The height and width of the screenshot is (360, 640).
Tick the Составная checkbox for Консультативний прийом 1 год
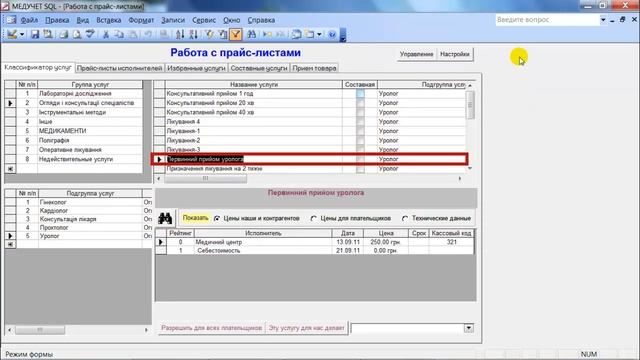point(360,93)
